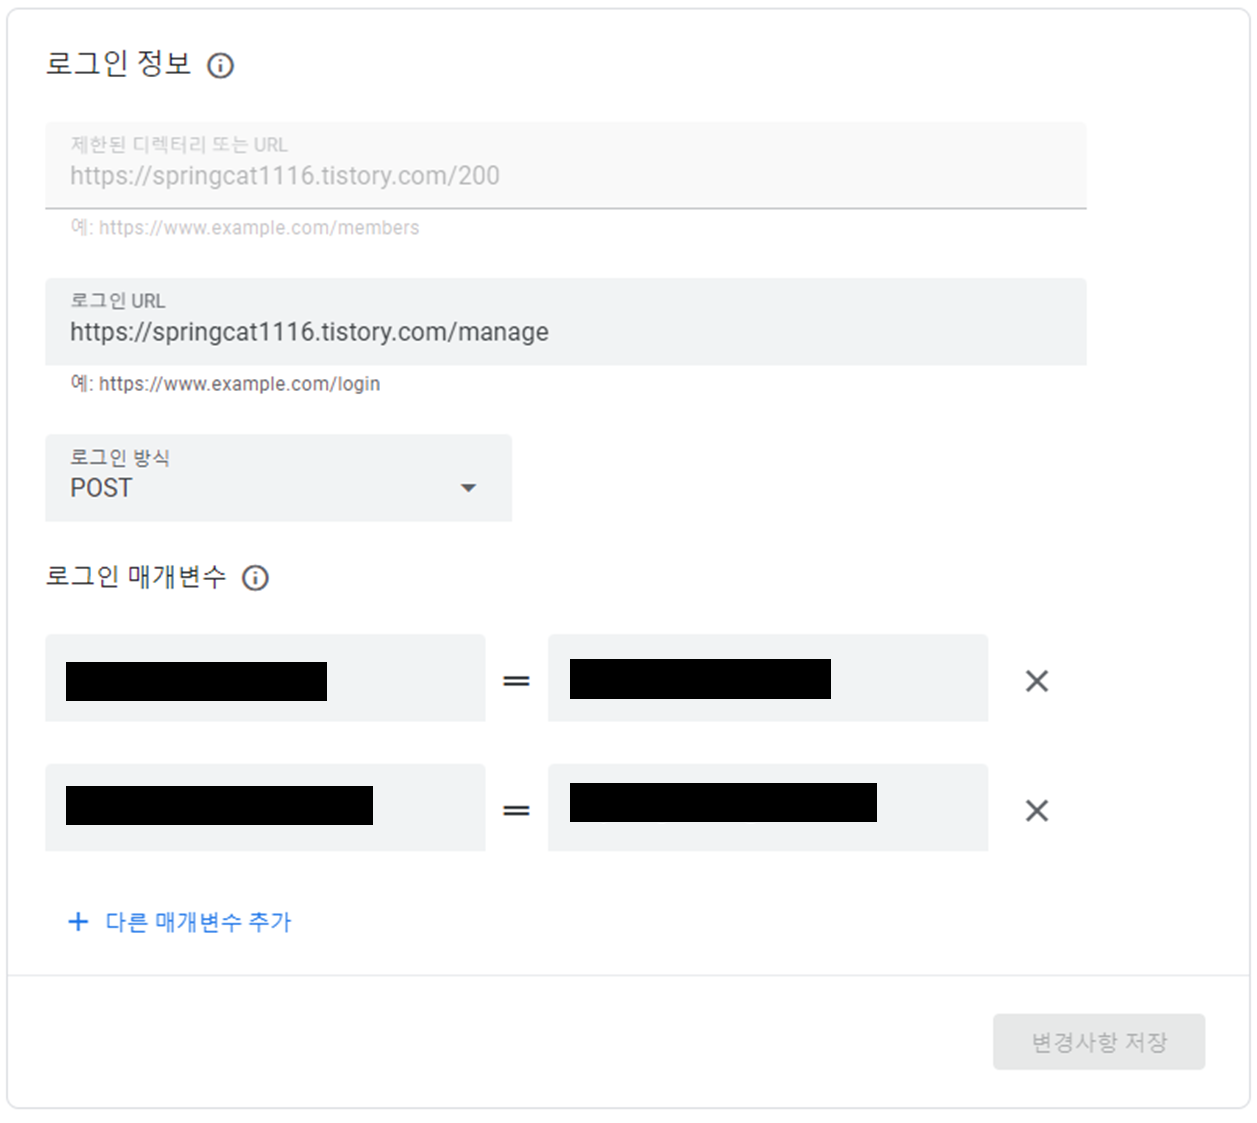This screenshot has width=1257, height=1123.
Task: Click the equals sign between the first parameter pair
Action: click(516, 679)
